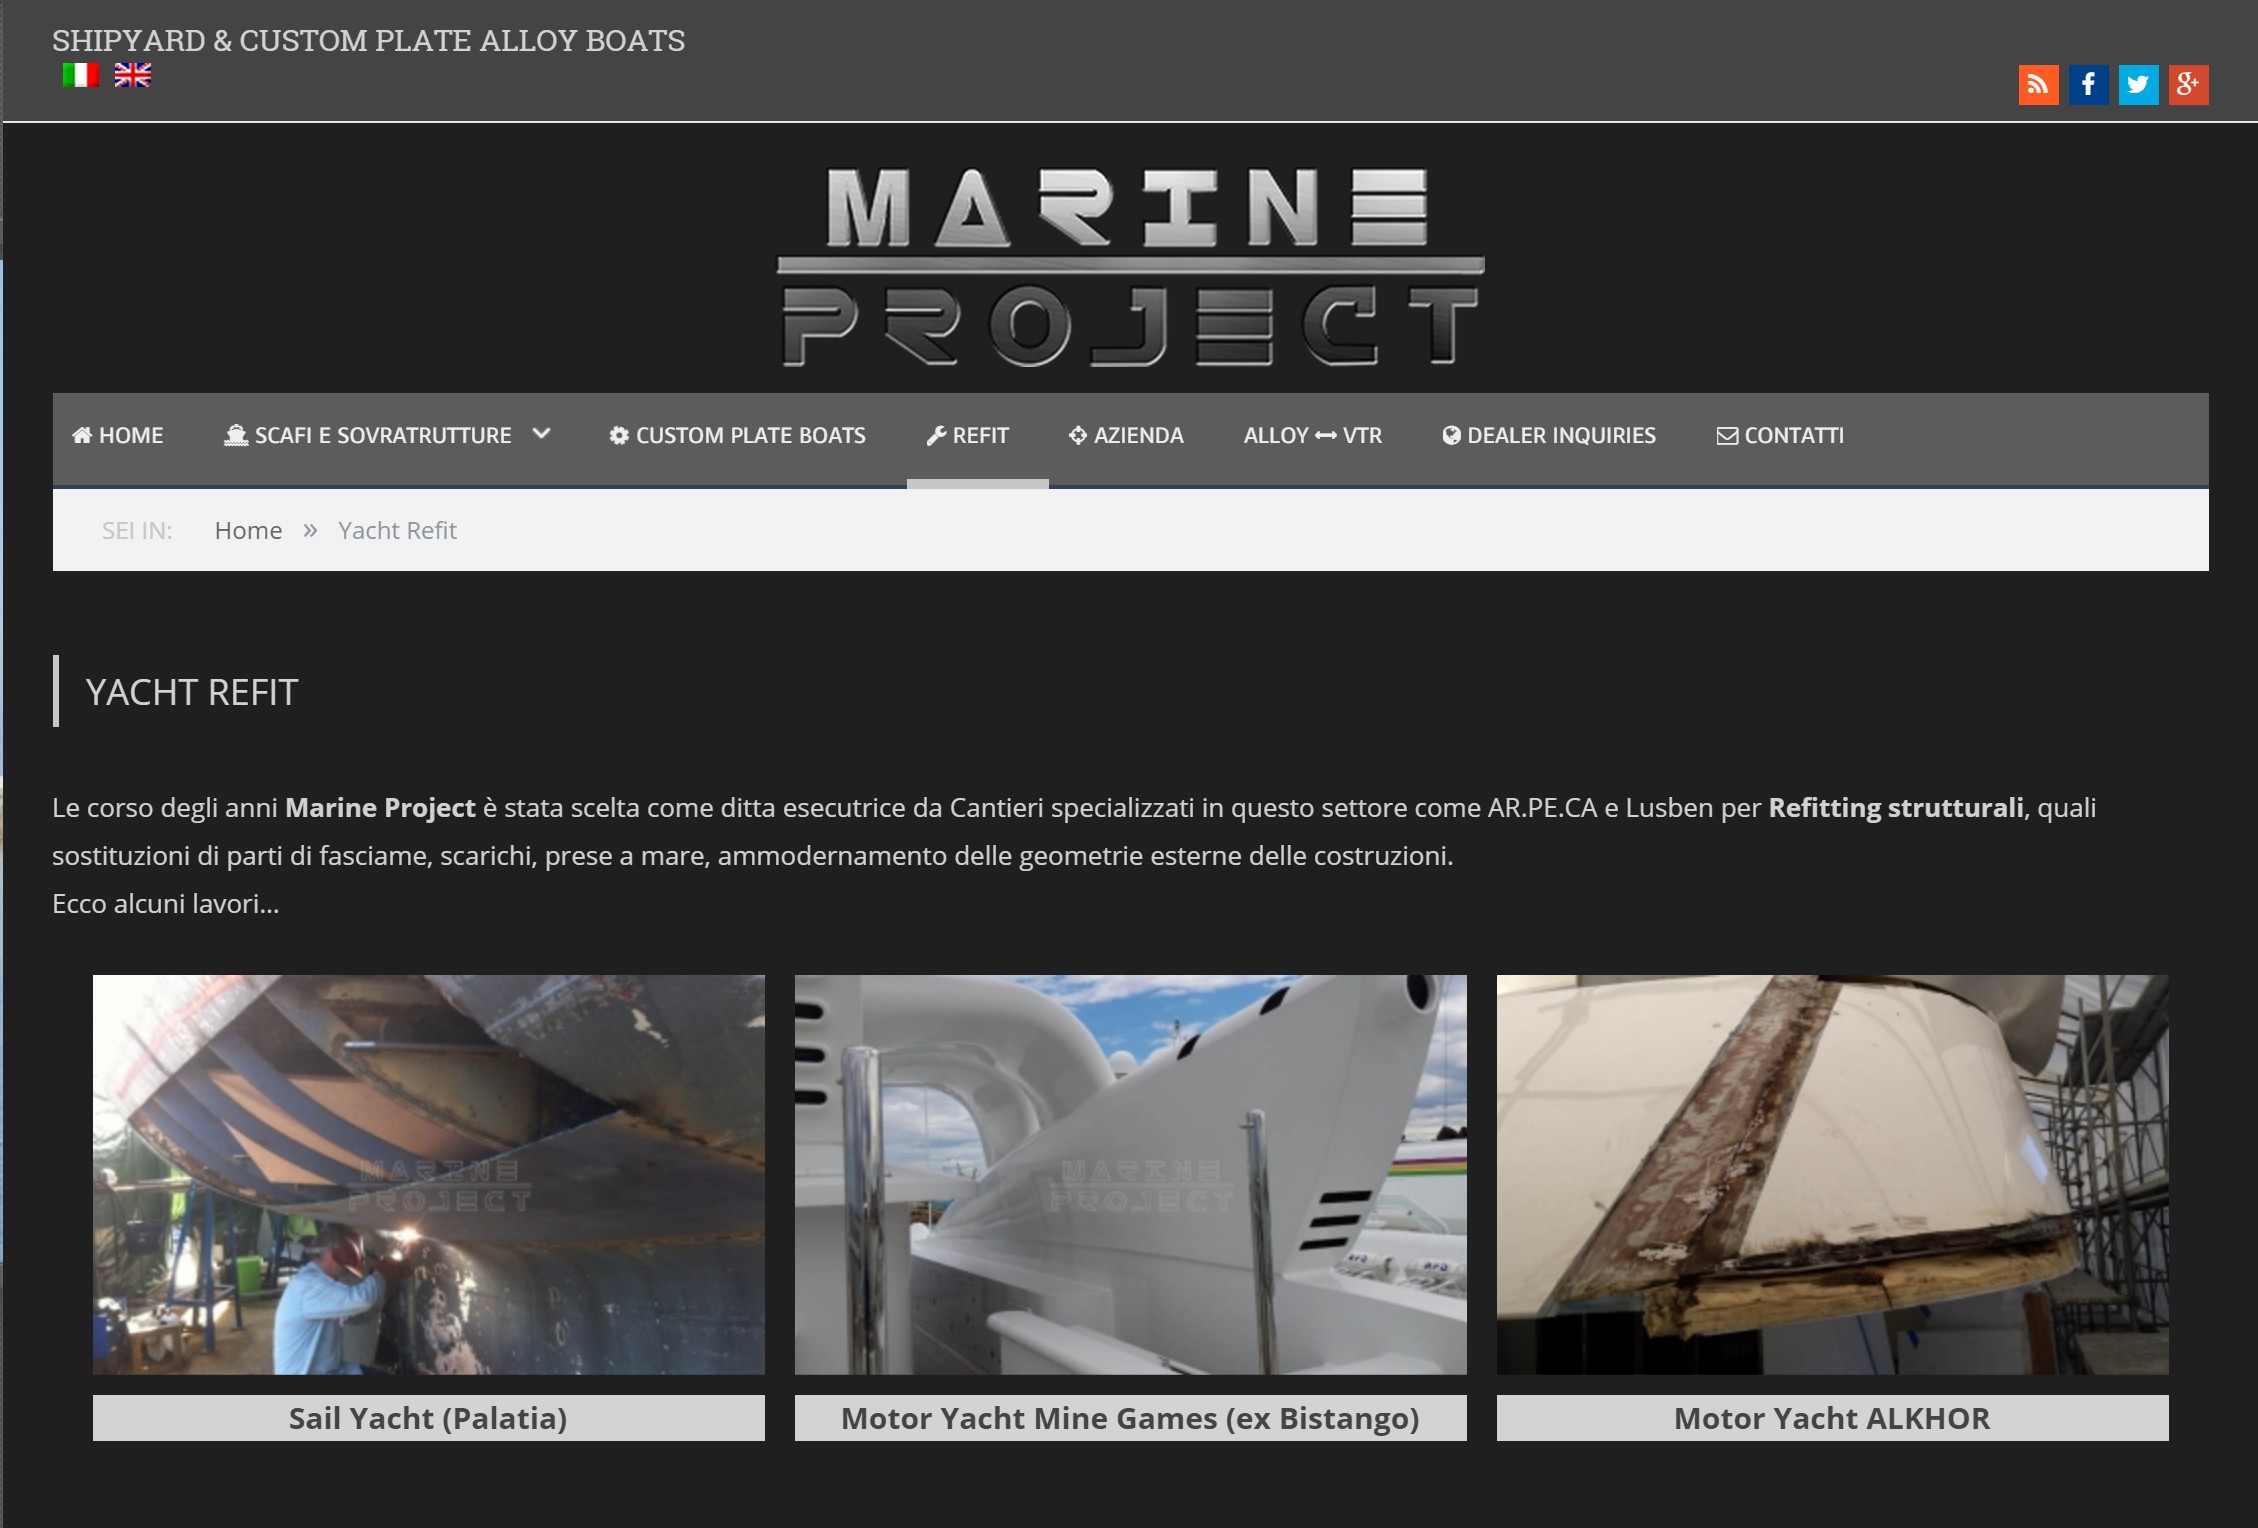The image size is (2258, 1528).
Task: Visit the Facebook page icon
Action: click(x=2088, y=84)
